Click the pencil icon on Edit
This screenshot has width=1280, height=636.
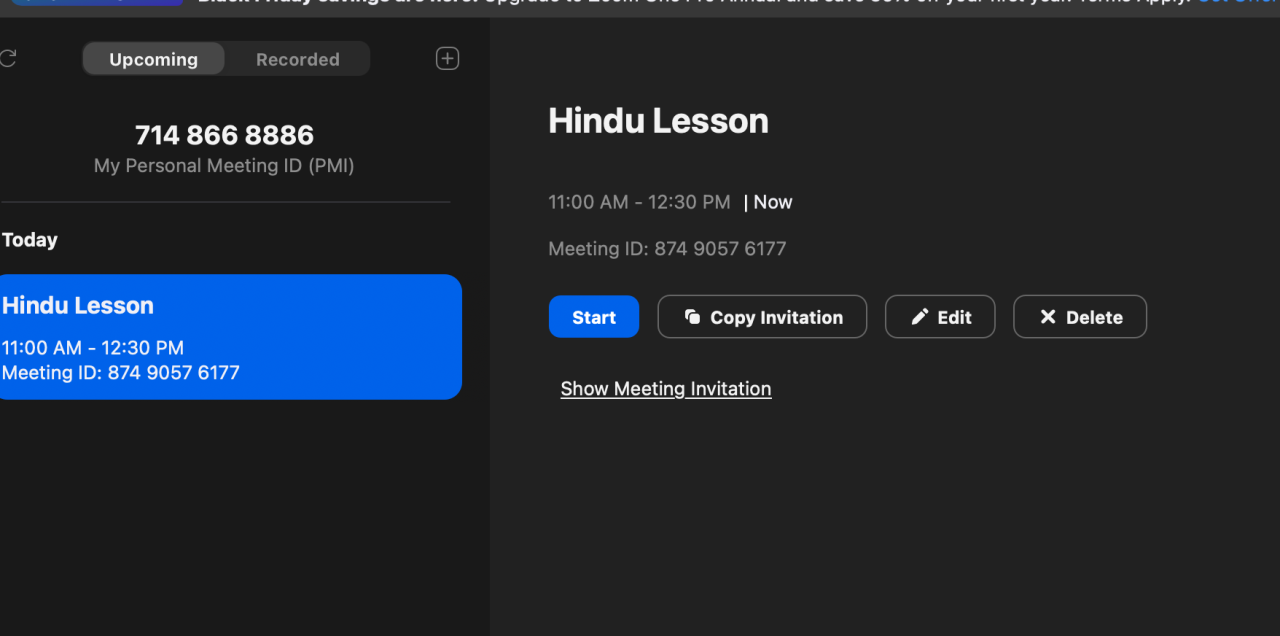[920, 317]
